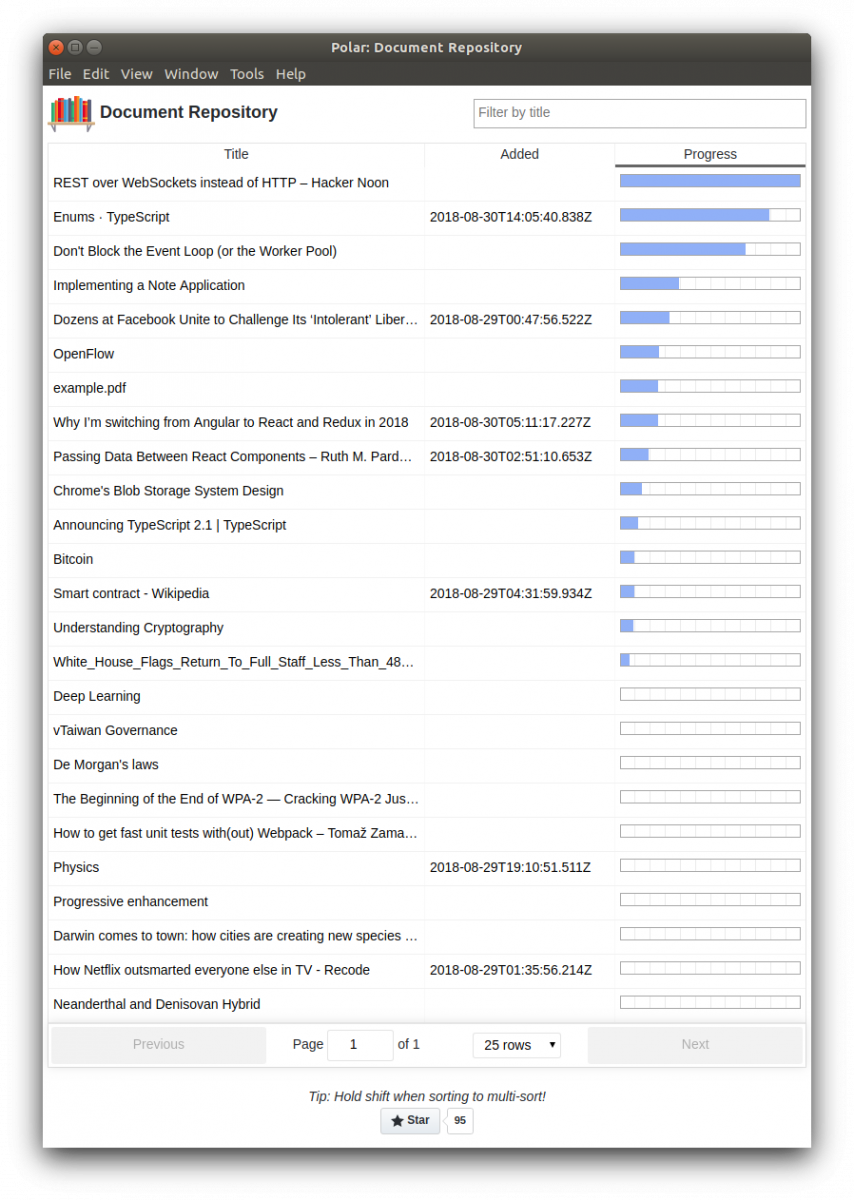Screen dimensions: 854x1200
Task: Open the Tools menu
Action: pyautogui.click(x=247, y=74)
